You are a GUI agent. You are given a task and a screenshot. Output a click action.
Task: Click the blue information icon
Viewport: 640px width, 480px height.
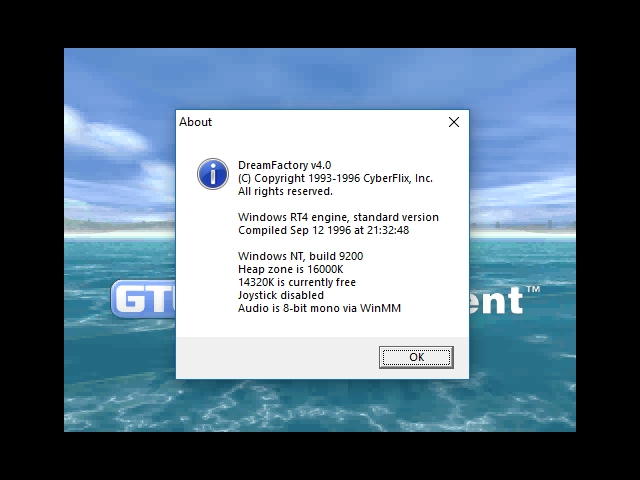pyautogui.click(x=213, y=174)
